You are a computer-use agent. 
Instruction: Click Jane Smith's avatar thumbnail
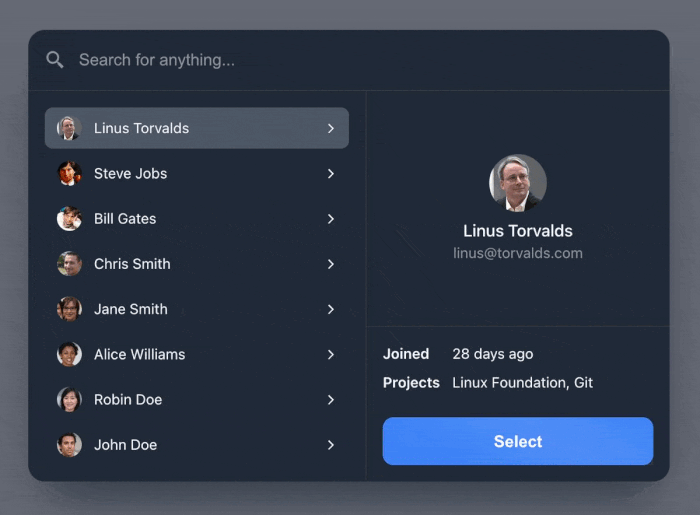click(69, 309)
